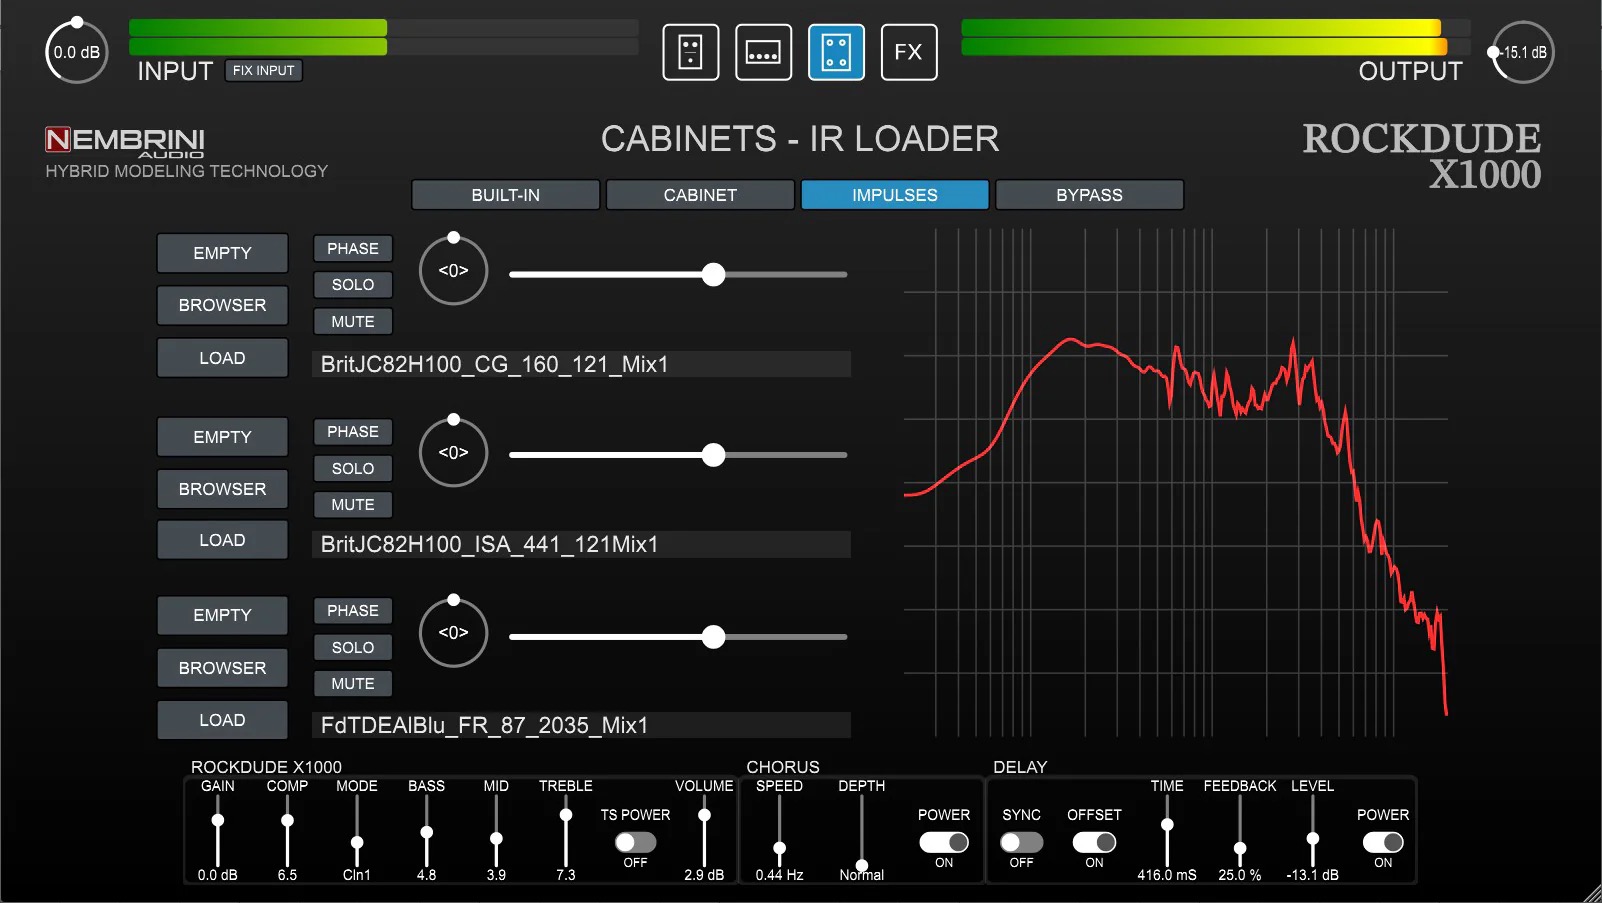The width and height of the screenshot is (1602, 903).
Task: Click the FdTDEAlBlu_FR_87_2035_Mix1 file name field
Action: coord(581,725)
